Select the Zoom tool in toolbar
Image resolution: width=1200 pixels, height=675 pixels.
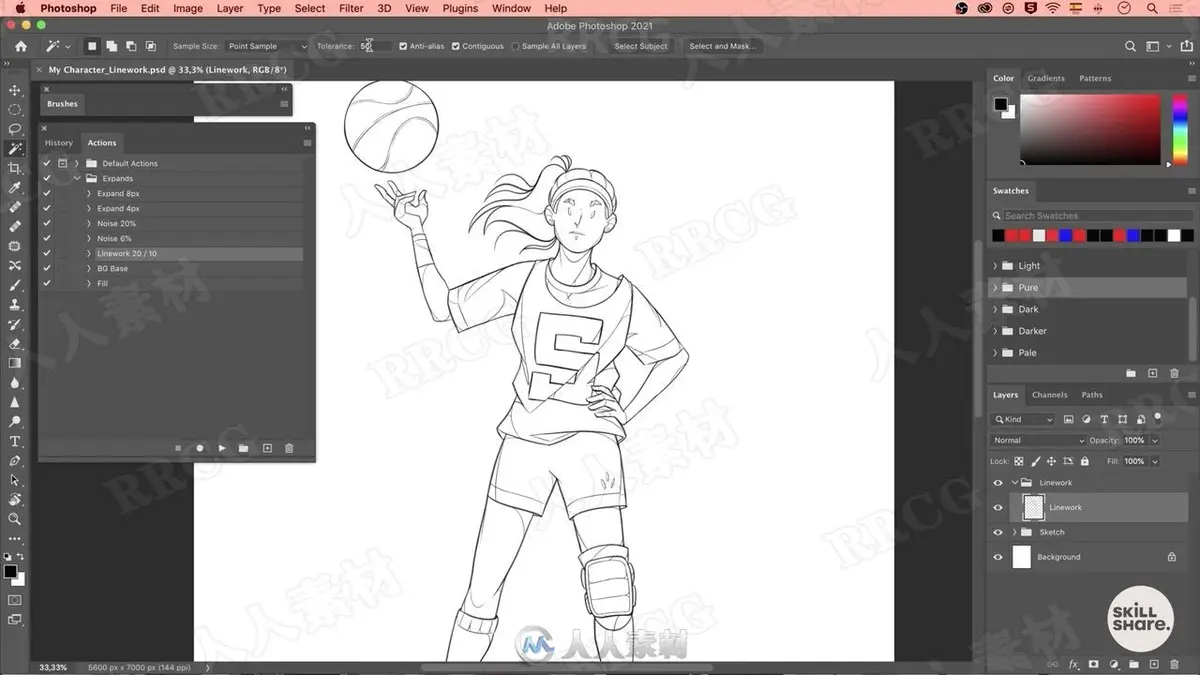pyautogui.click(x=15, y=519)
